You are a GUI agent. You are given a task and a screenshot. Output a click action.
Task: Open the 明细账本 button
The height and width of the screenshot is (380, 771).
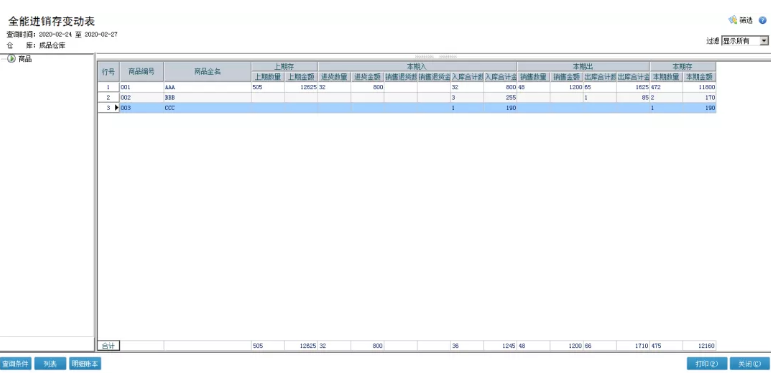point(85,364)
